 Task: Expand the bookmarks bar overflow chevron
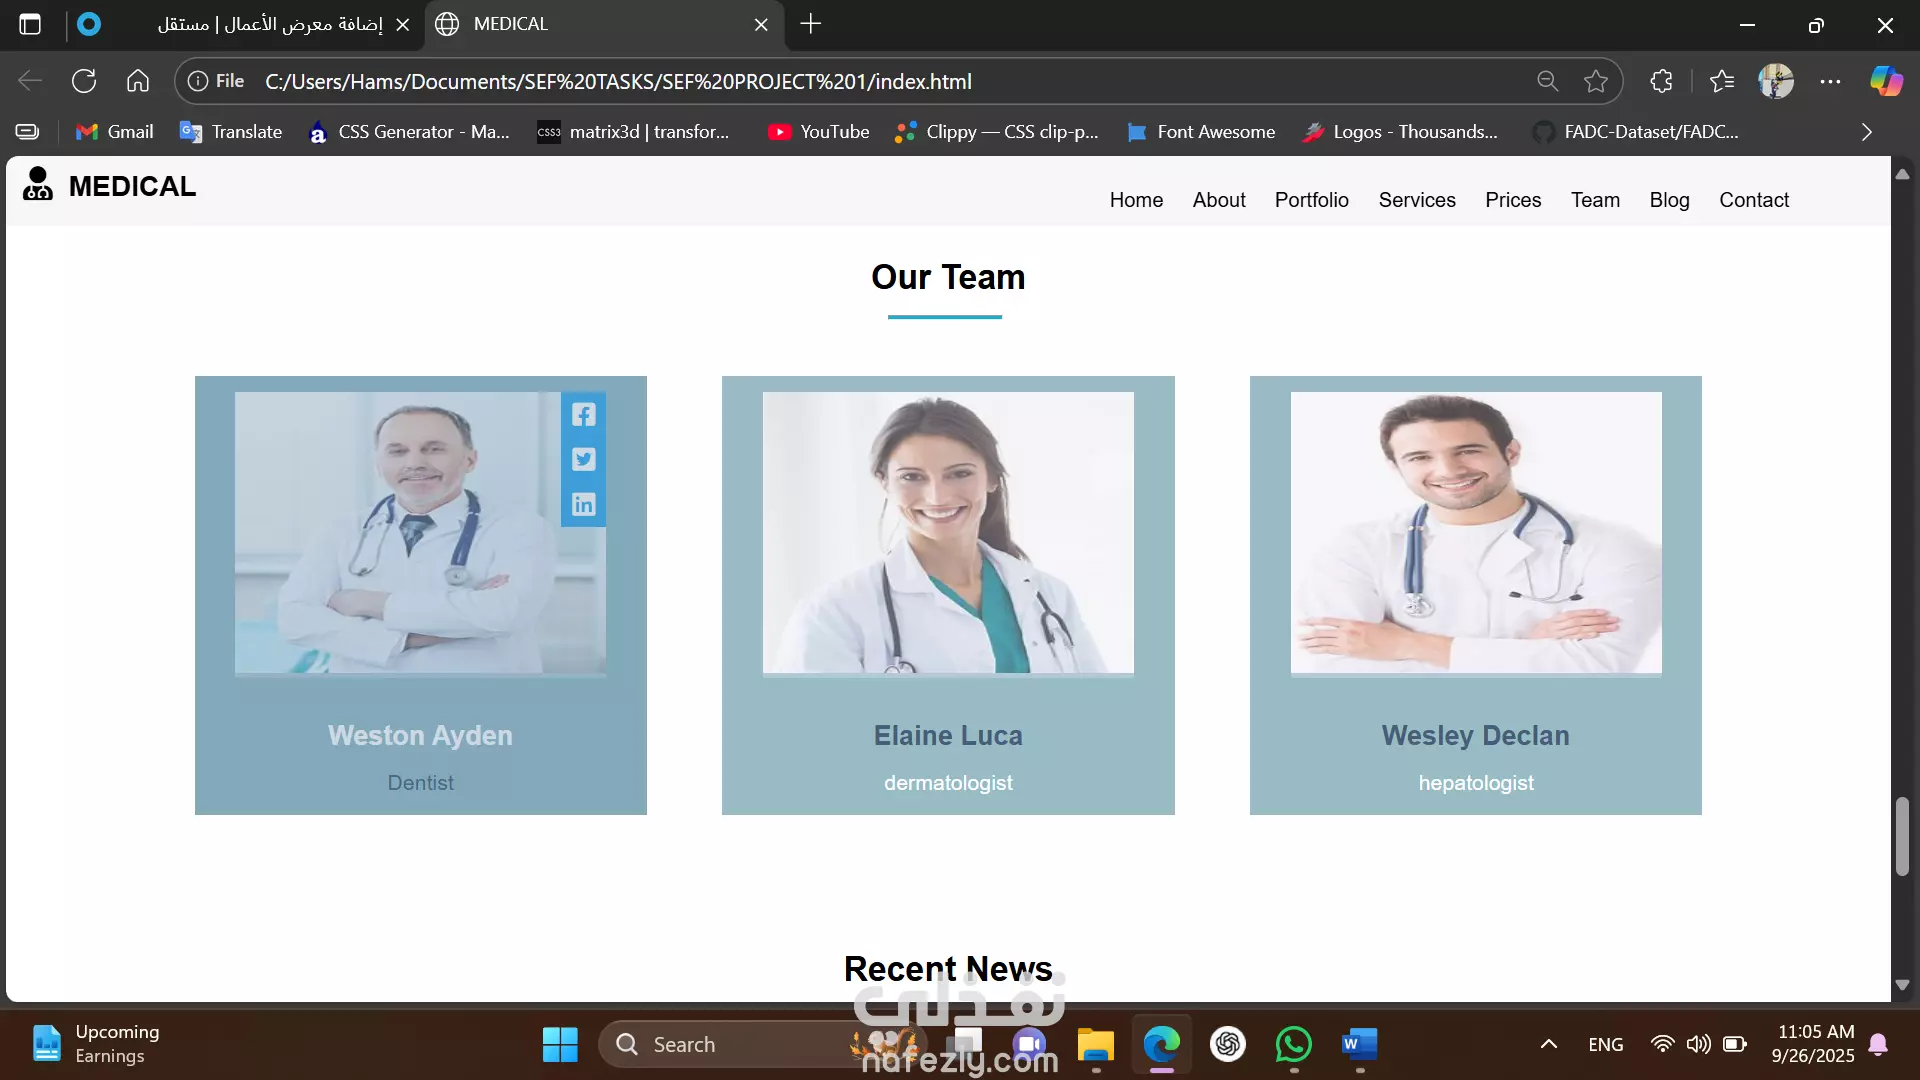1866,132
